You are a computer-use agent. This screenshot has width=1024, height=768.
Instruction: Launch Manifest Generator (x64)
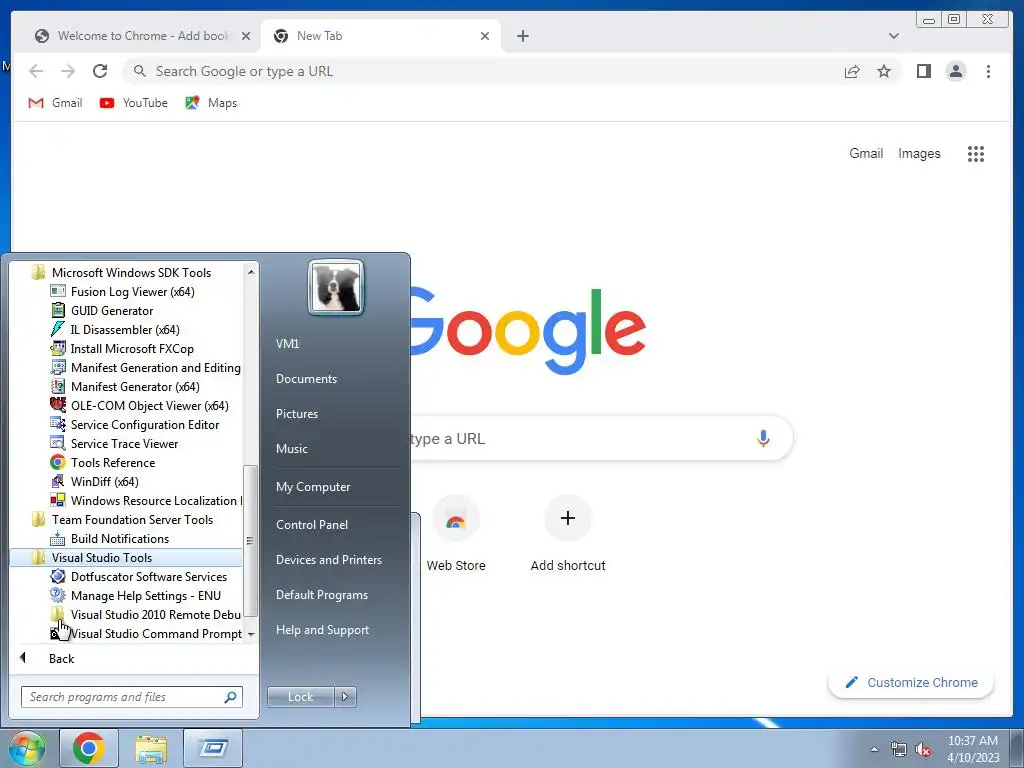tap(135, 387)
